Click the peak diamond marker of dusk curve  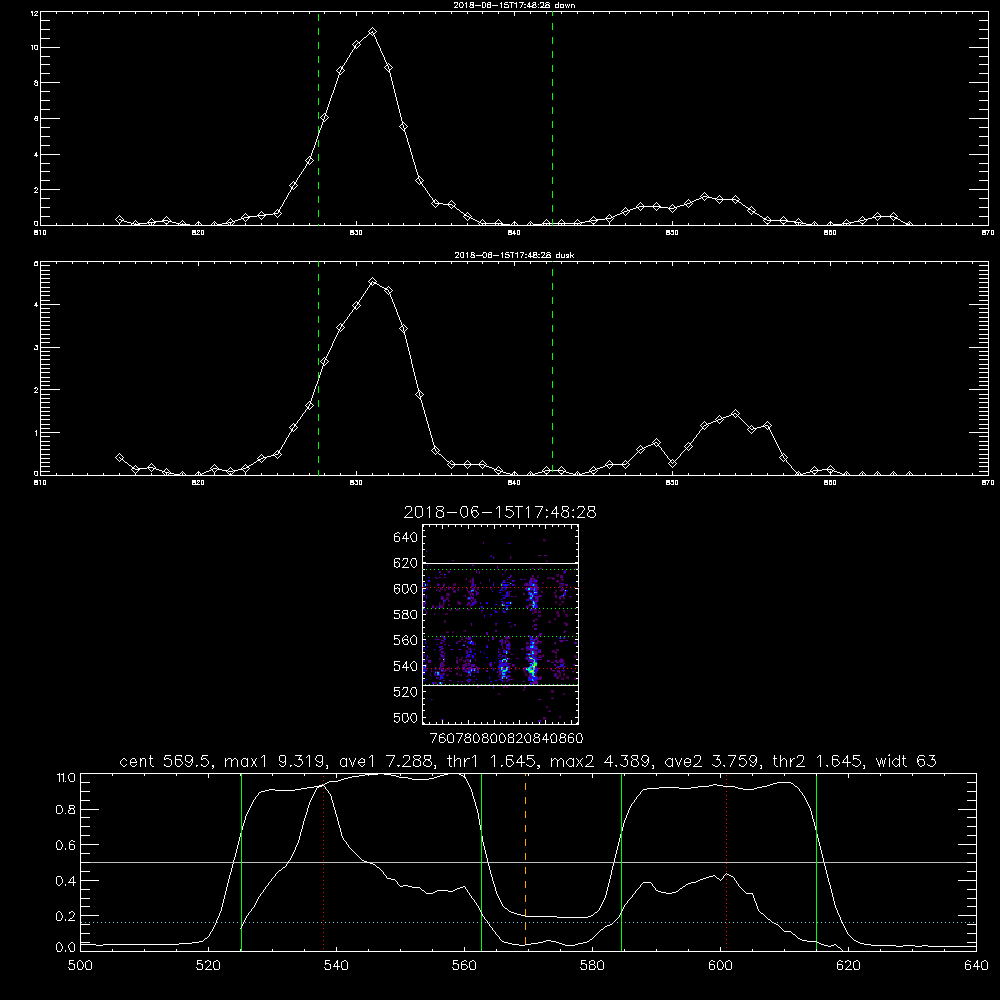[x=373, y=281]
